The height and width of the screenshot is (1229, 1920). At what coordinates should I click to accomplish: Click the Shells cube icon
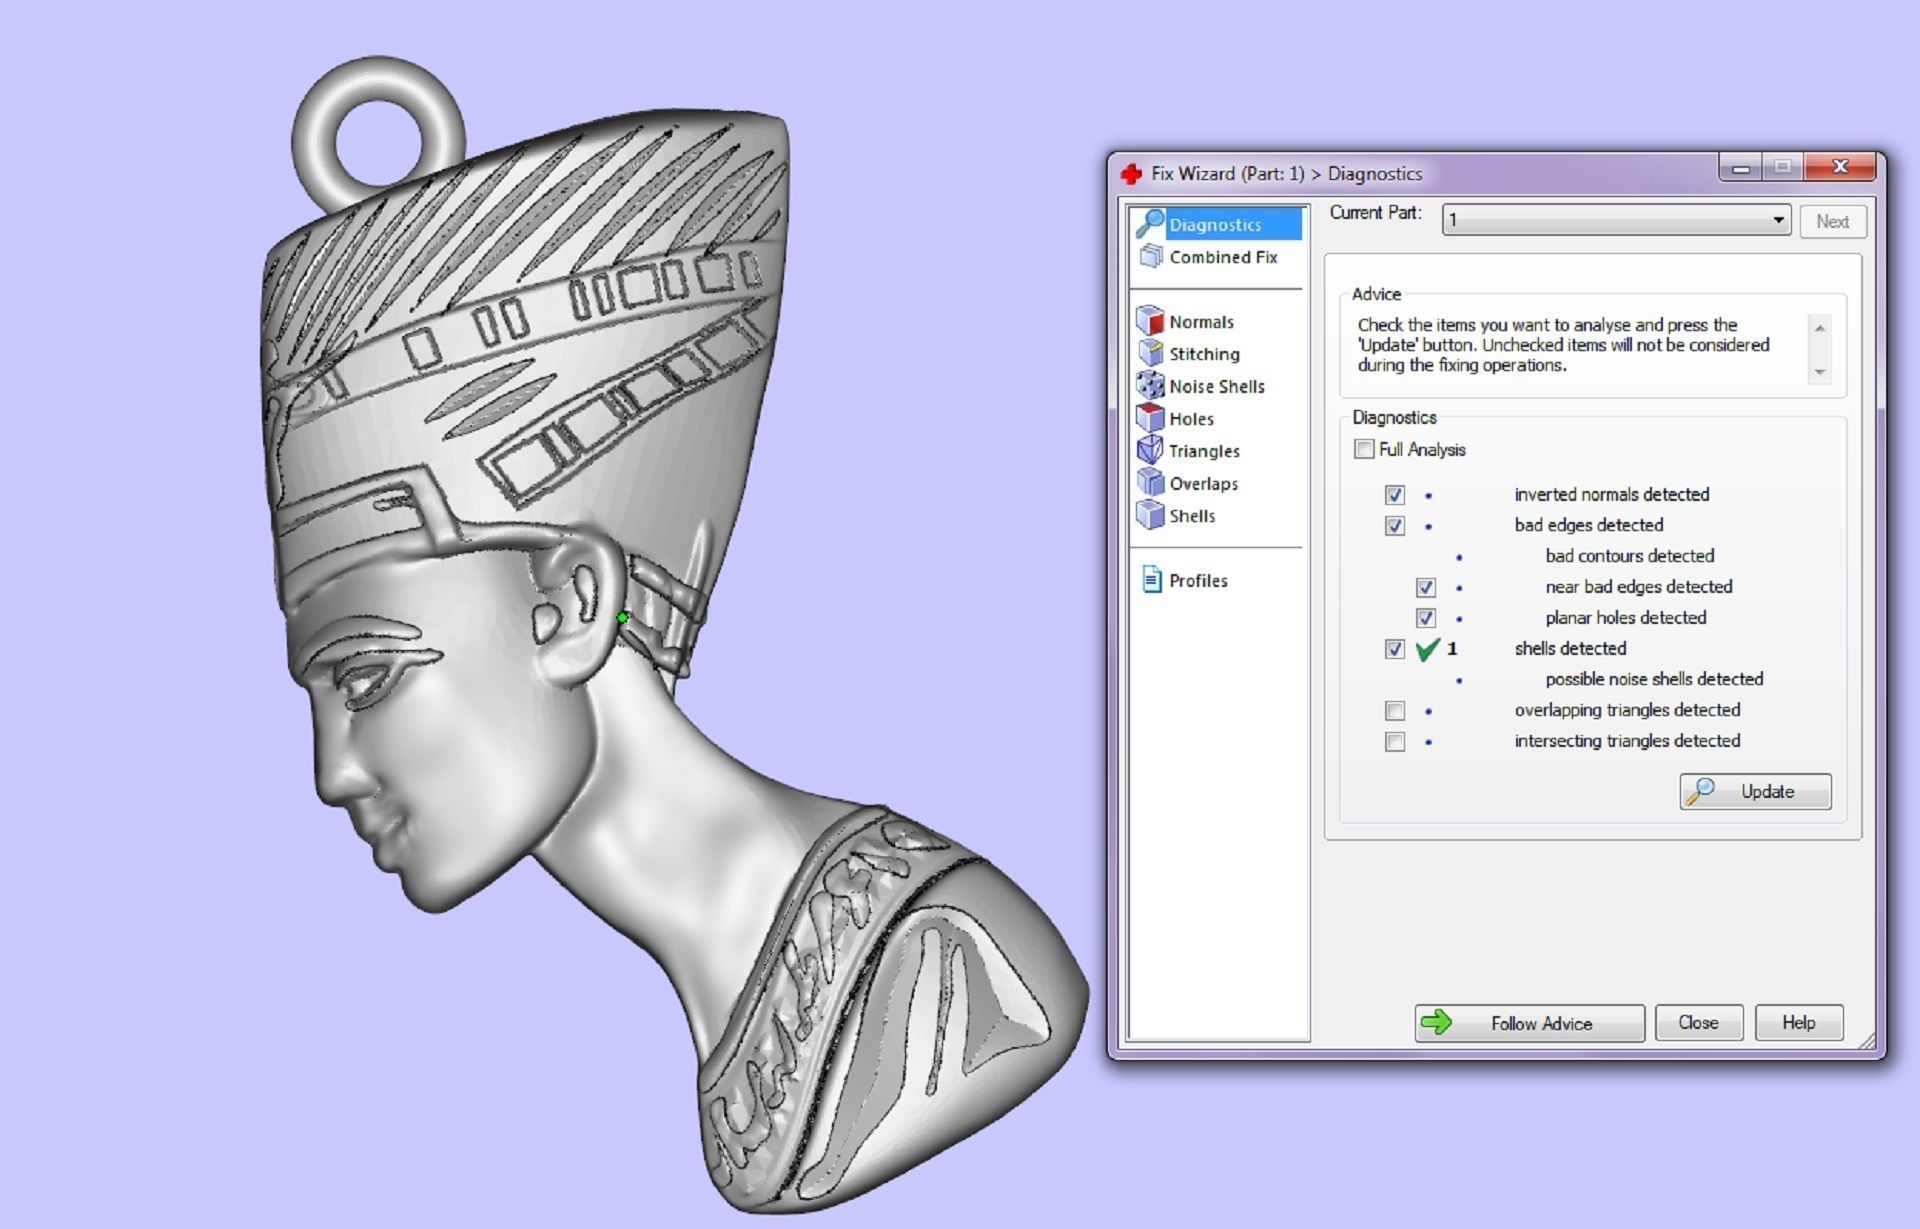[1151, 515]
